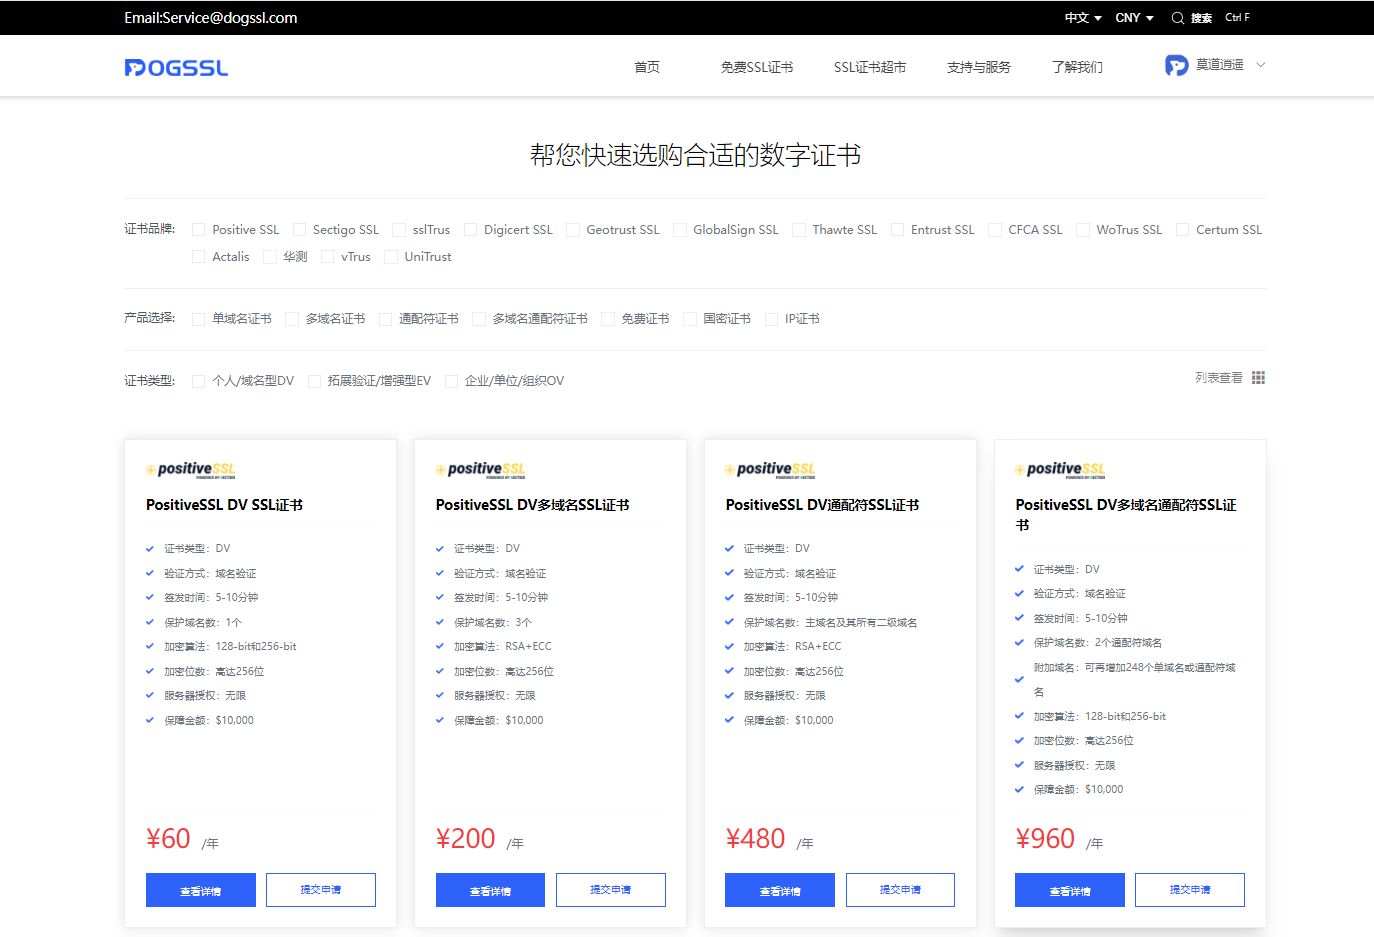
Task: Open the CNY currency dropdown
Action: [x=1135, y=18]
